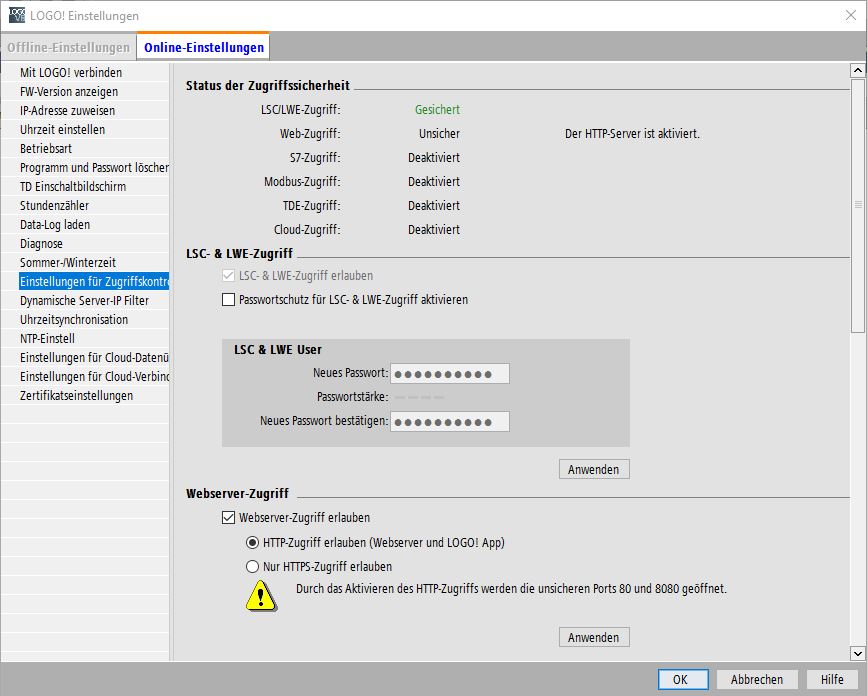Switch to Offline-Einstellungen tab
This screenshot has width=867, height=696.
click(x=68, y=47)
